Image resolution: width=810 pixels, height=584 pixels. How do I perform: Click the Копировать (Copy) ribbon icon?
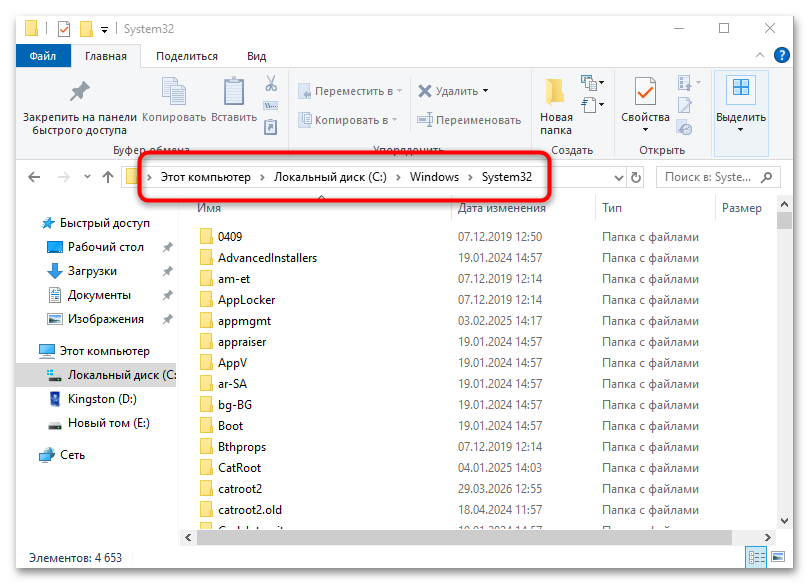(x=173, y=92)
